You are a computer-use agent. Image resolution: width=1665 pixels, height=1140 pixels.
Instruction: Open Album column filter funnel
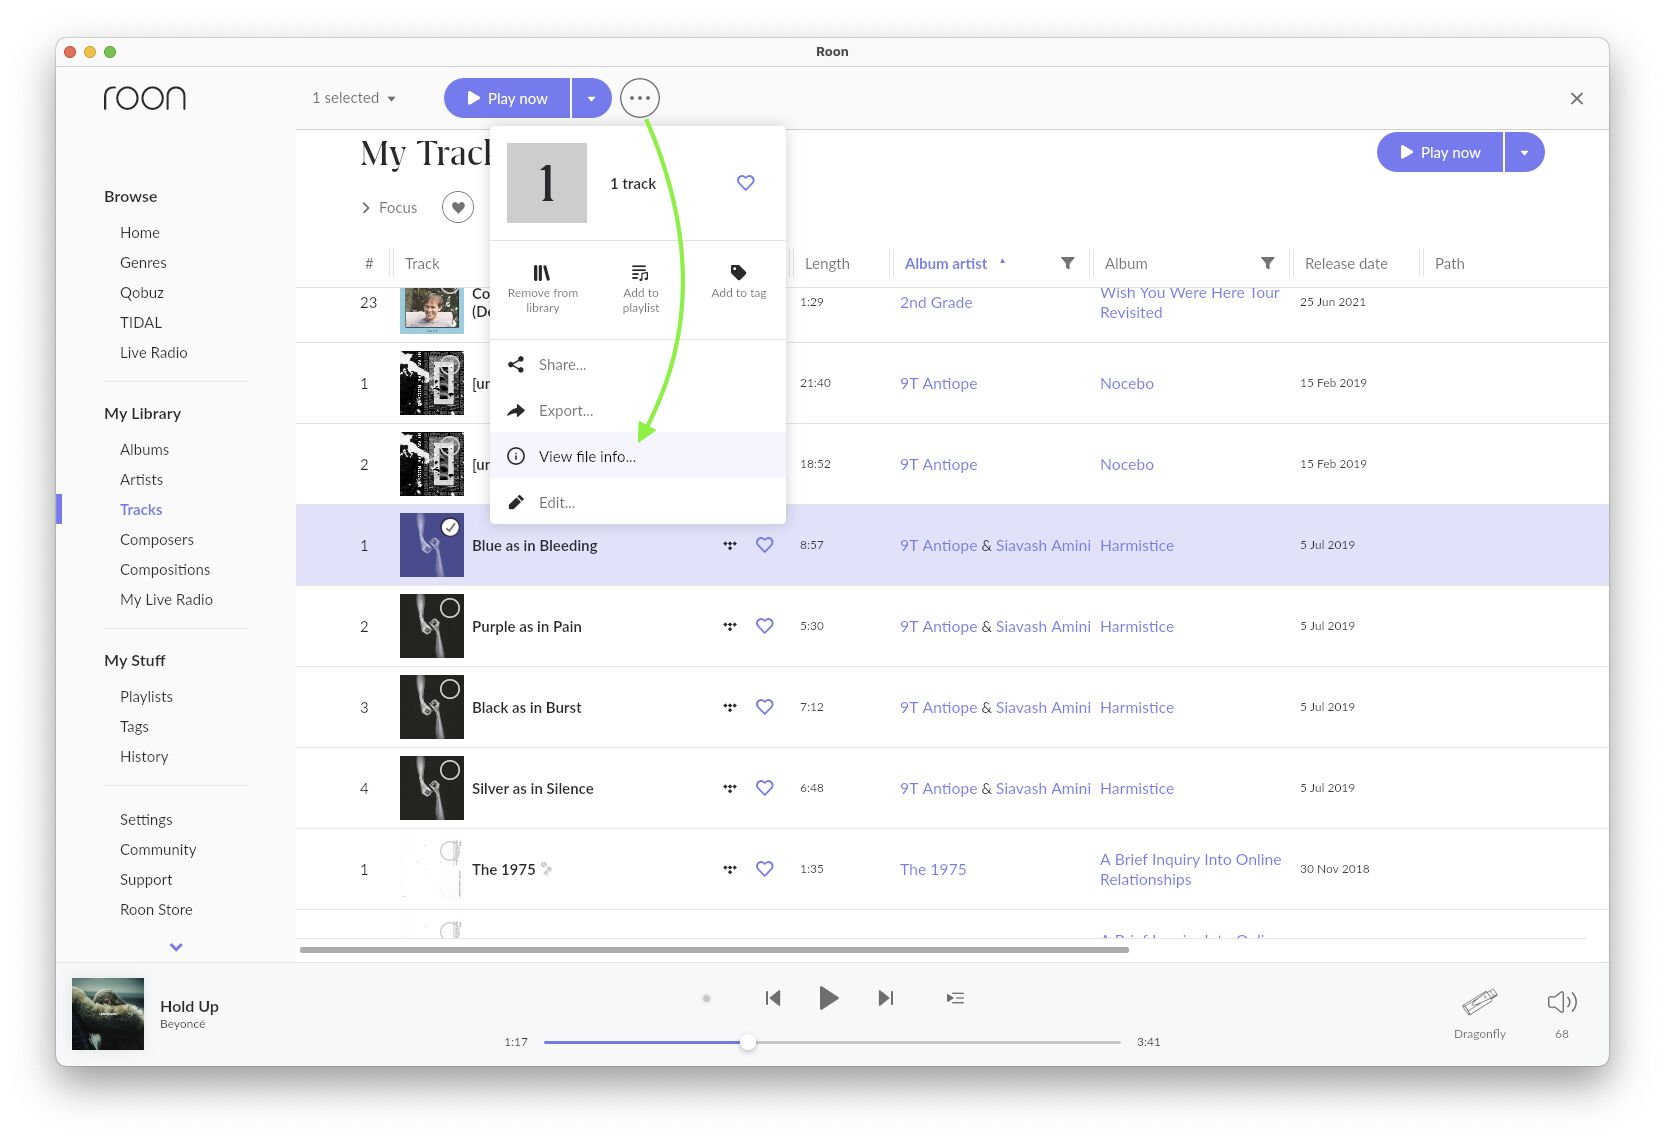click(x=1268, y=263)
